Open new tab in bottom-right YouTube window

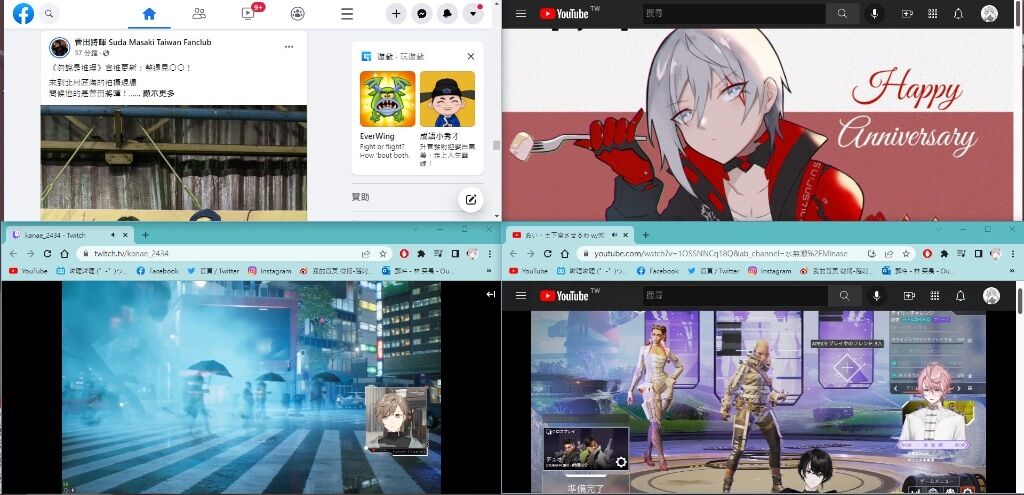pos(645,235)
